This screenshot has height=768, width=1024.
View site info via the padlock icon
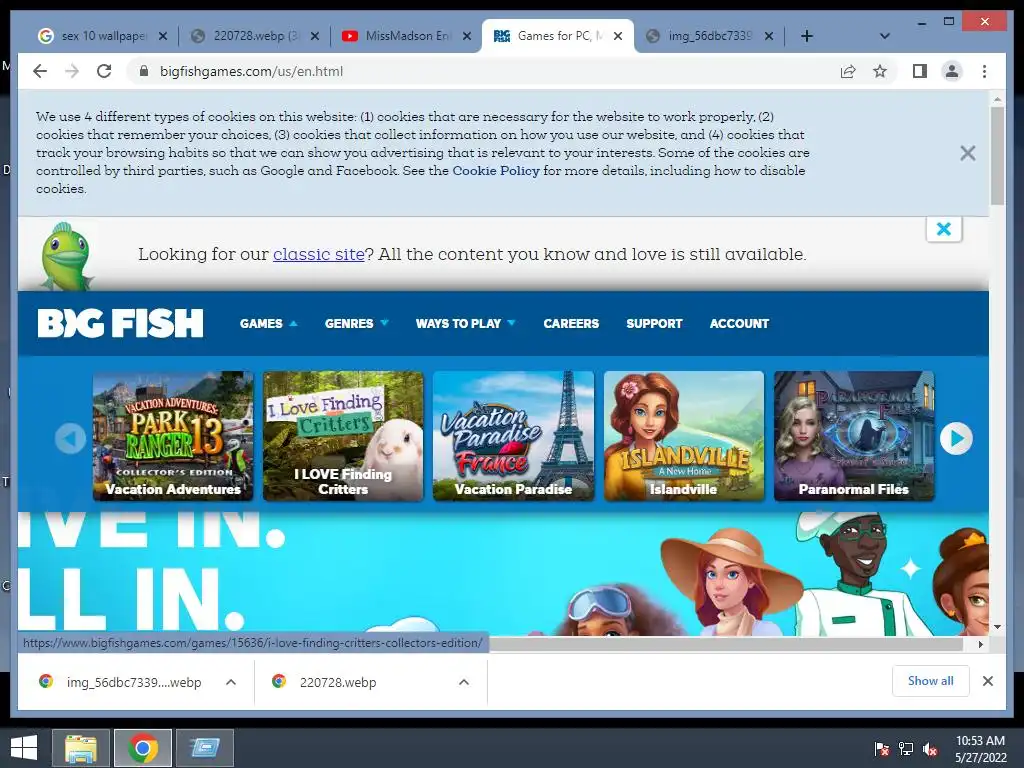pos(144,71)
